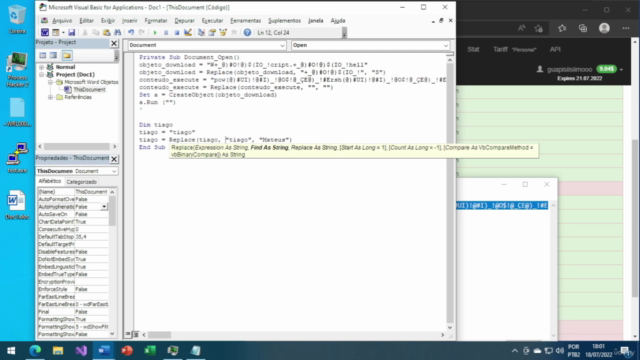The image size is (640, 360).
Task: Open the Project Explorer icon
Action: pyautogui.click(x=201, y=33)
